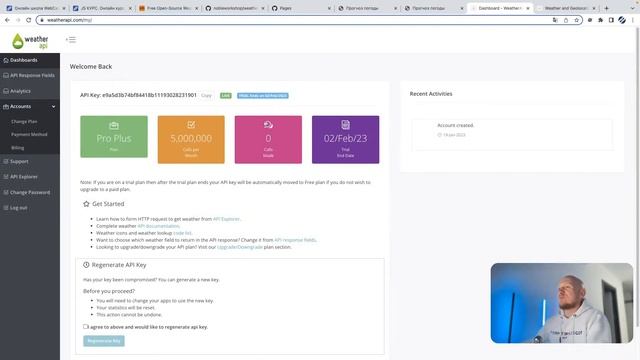Collapse the Accounts sidebar section
640x360 pixels.
tap(30, 107)
